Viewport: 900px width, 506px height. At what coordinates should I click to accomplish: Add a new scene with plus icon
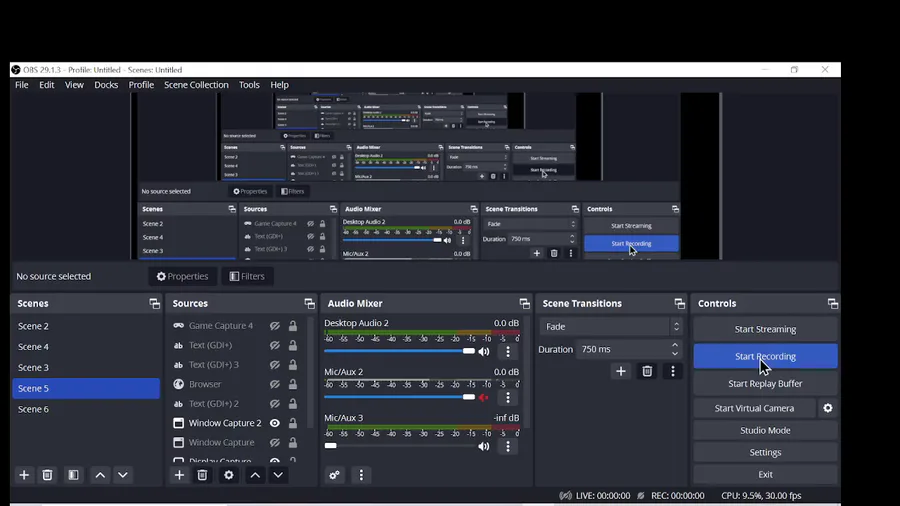click(x=24, y=475)
